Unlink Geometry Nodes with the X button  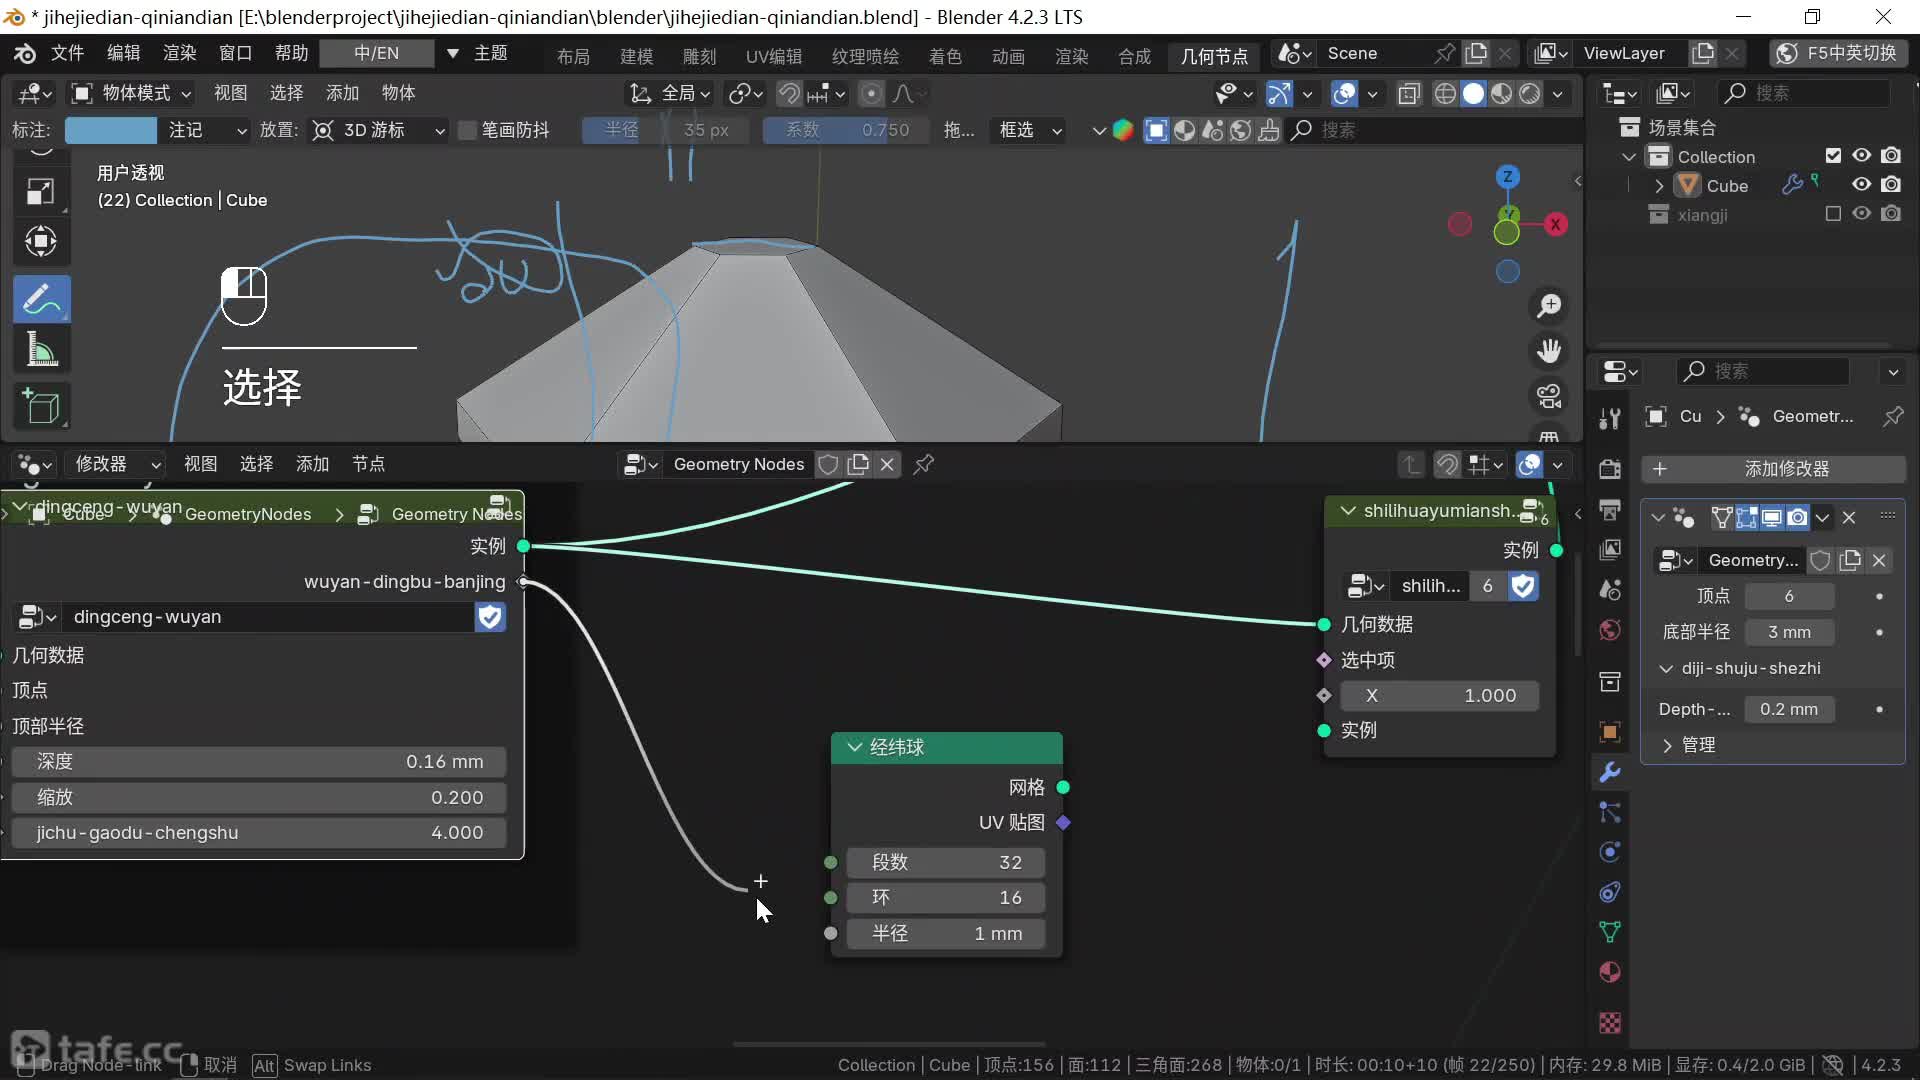tap(887, 464)
